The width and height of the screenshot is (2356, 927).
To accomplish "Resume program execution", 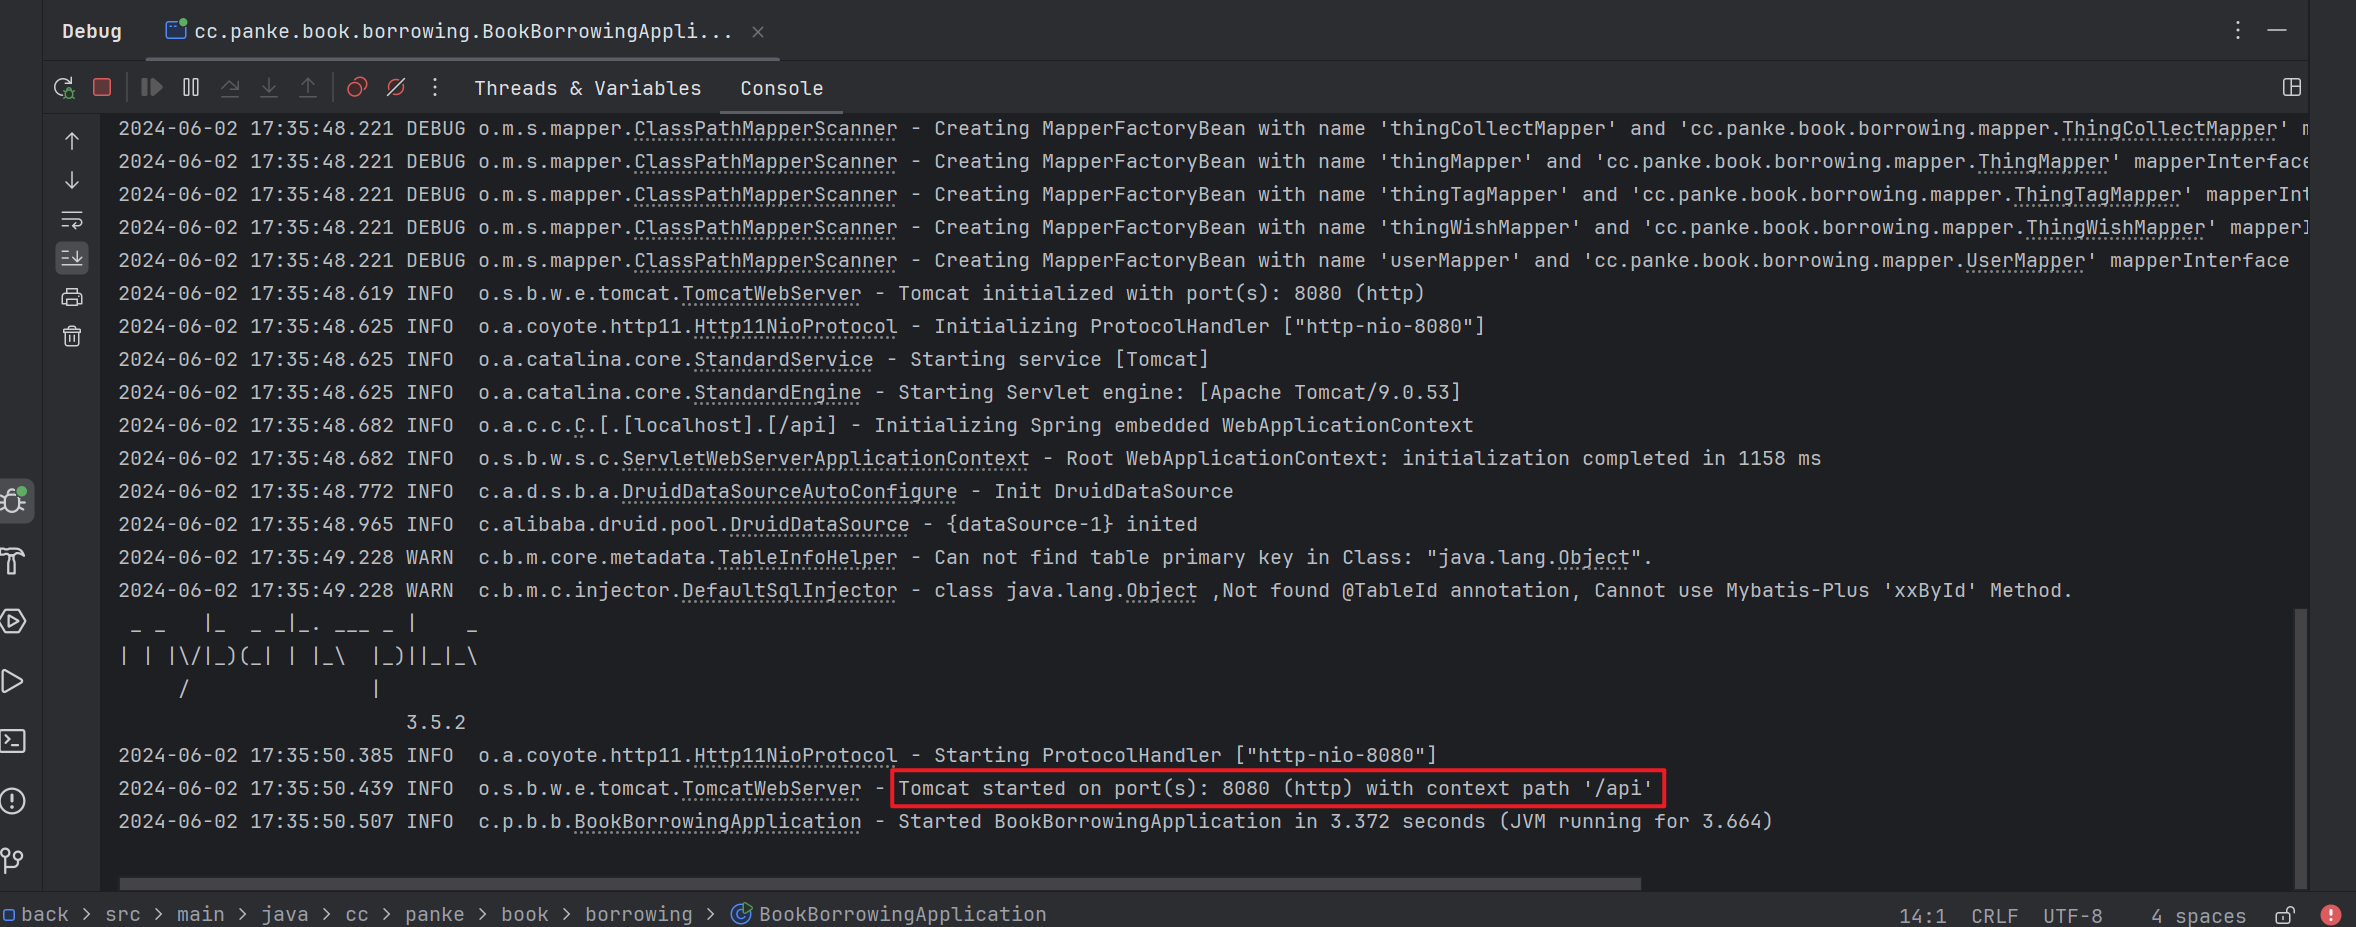I will 152,88.
